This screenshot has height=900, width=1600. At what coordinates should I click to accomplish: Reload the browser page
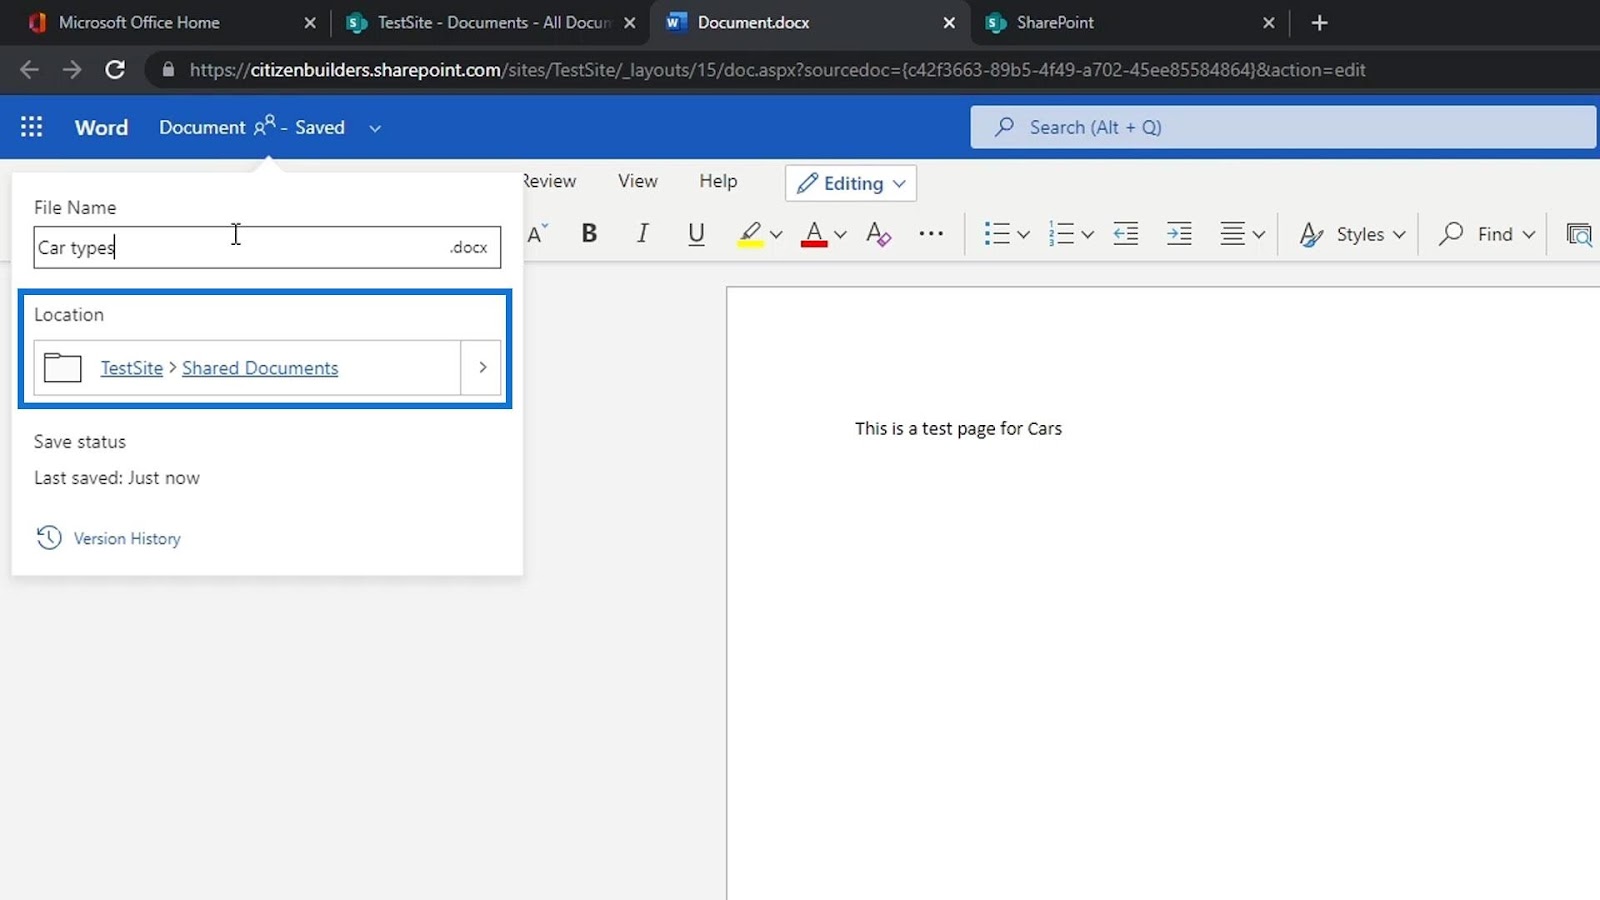tap(115, 70)
